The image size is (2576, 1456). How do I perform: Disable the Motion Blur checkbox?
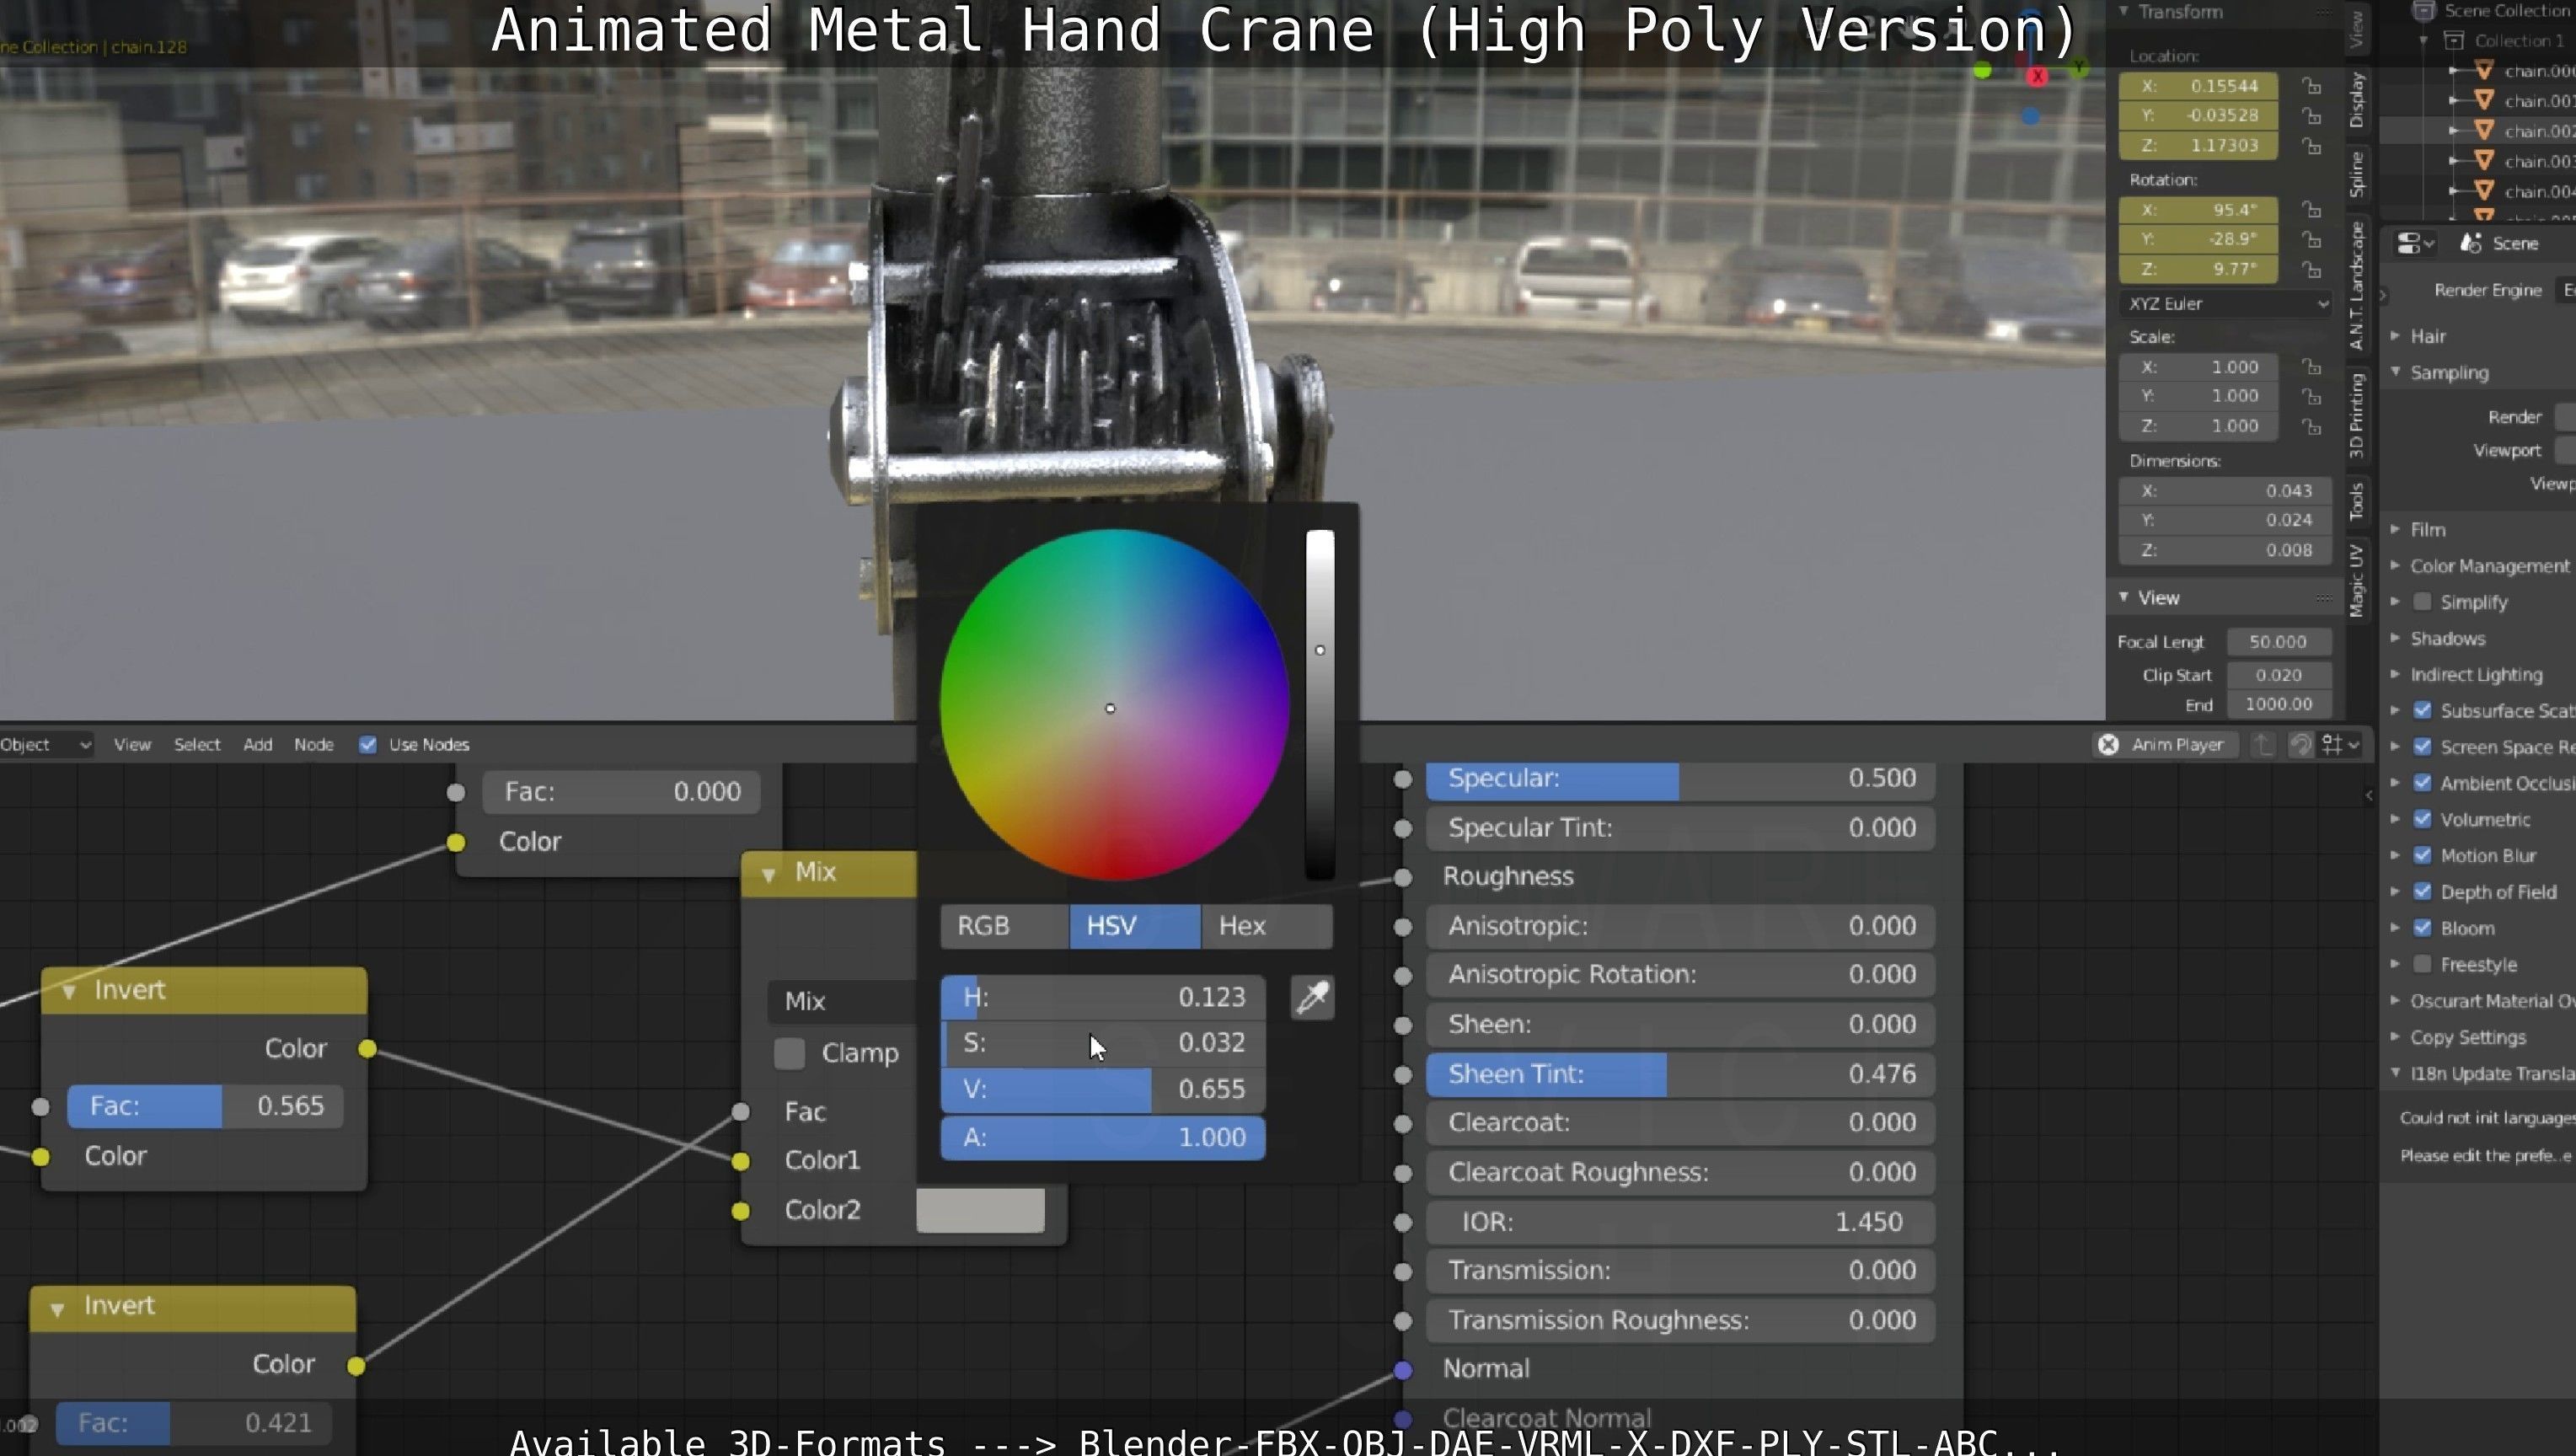(x=2422, y=856)
